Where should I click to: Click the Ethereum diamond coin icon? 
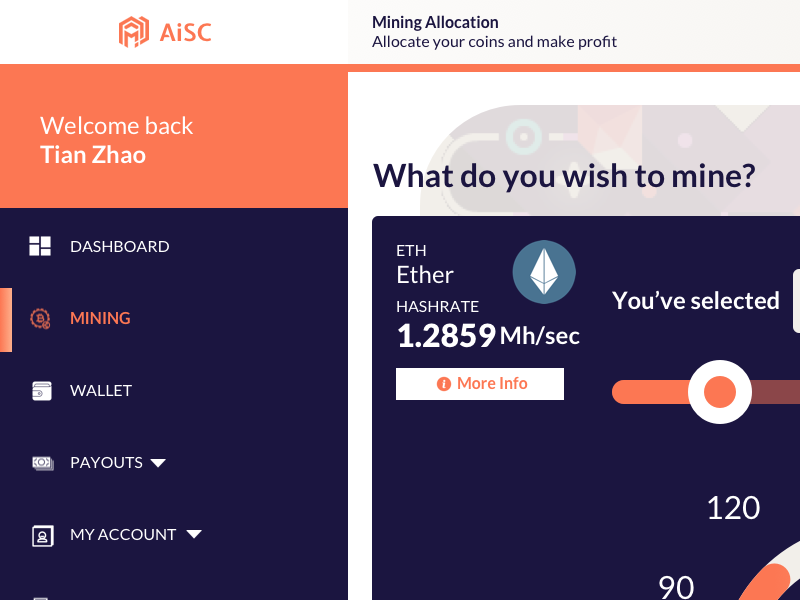[544, 271]
